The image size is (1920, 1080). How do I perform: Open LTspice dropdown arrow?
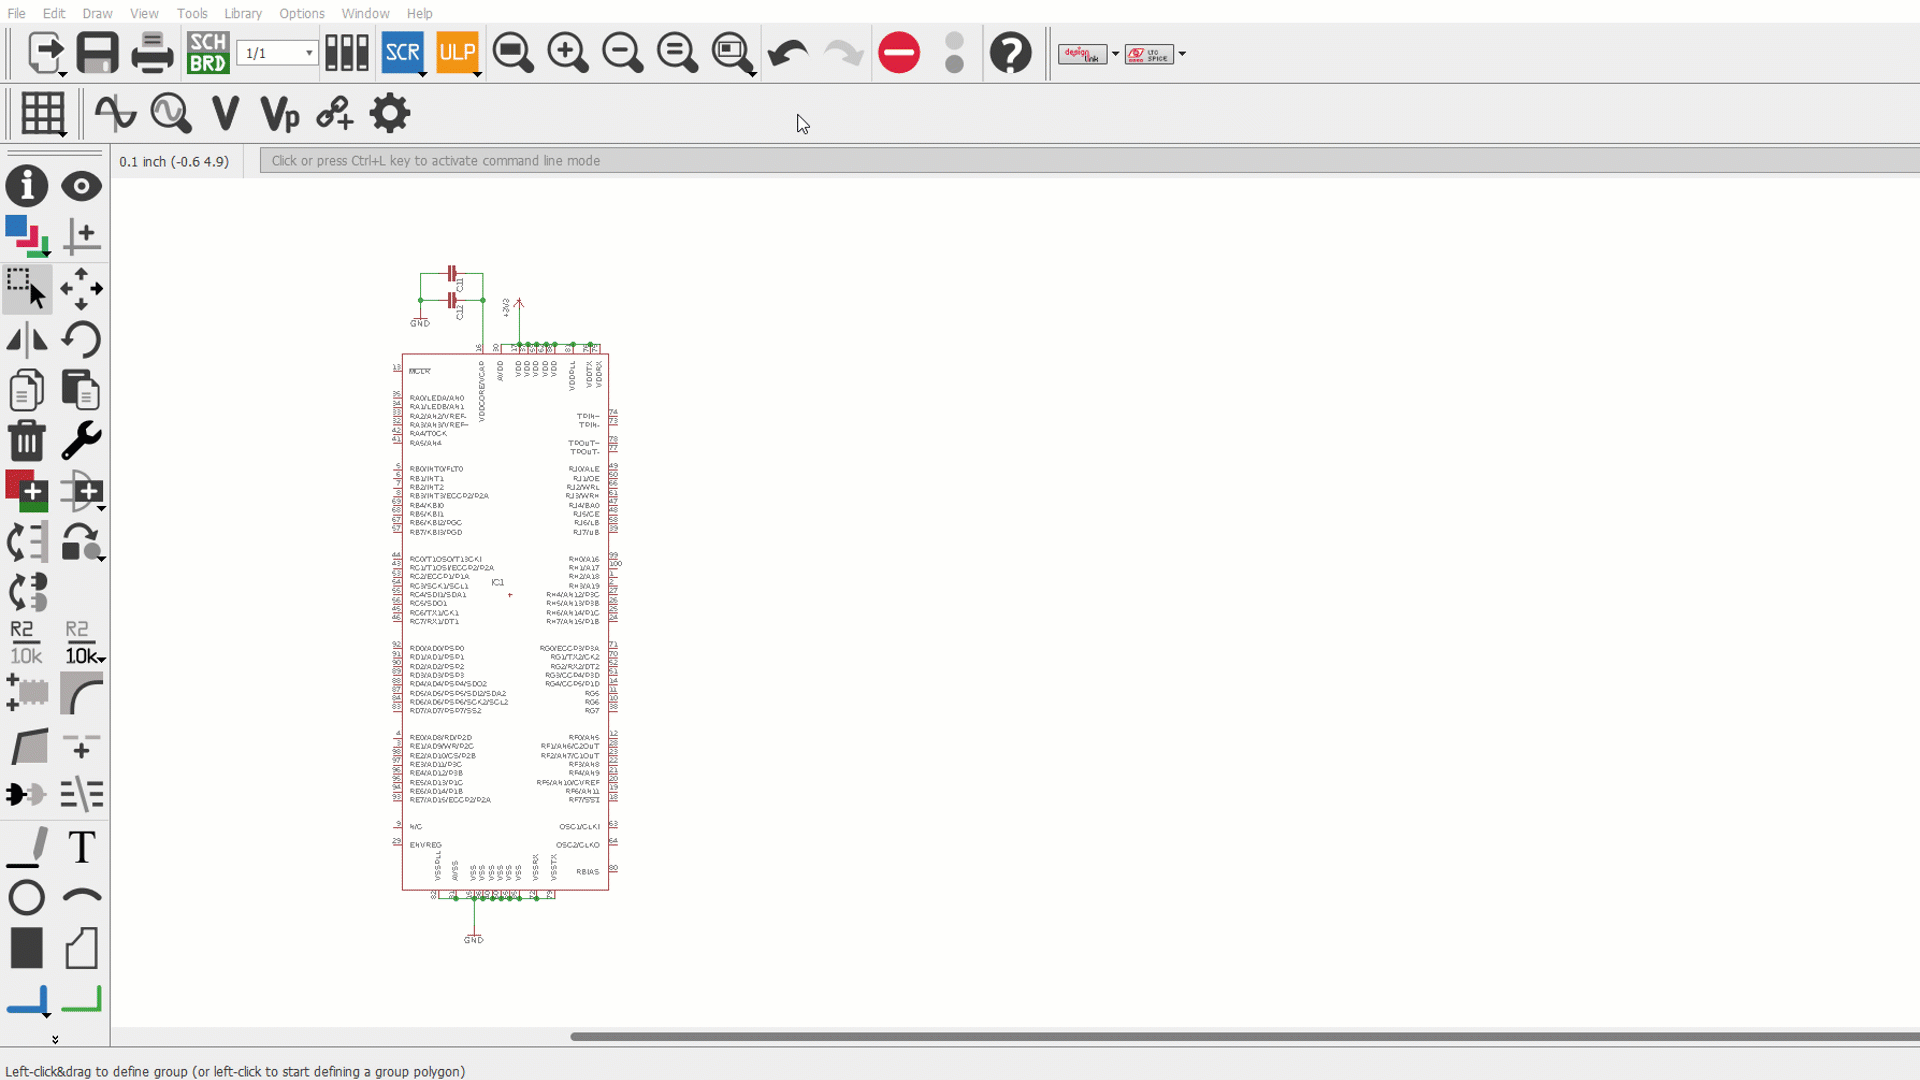point(1182,54)
